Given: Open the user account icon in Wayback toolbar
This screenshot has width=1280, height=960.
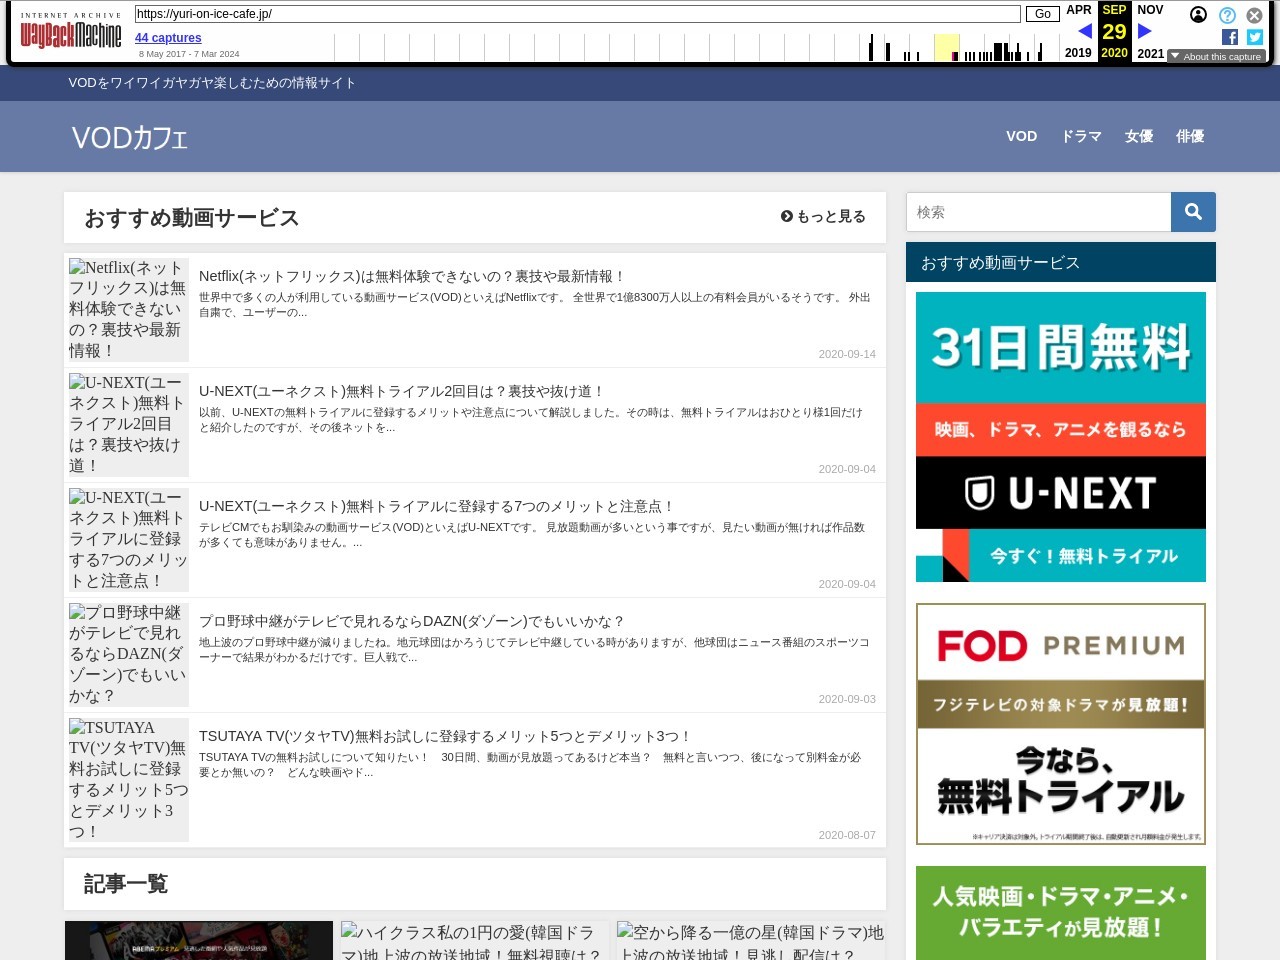Looking at the screenshot, I should pos(1198,15).
